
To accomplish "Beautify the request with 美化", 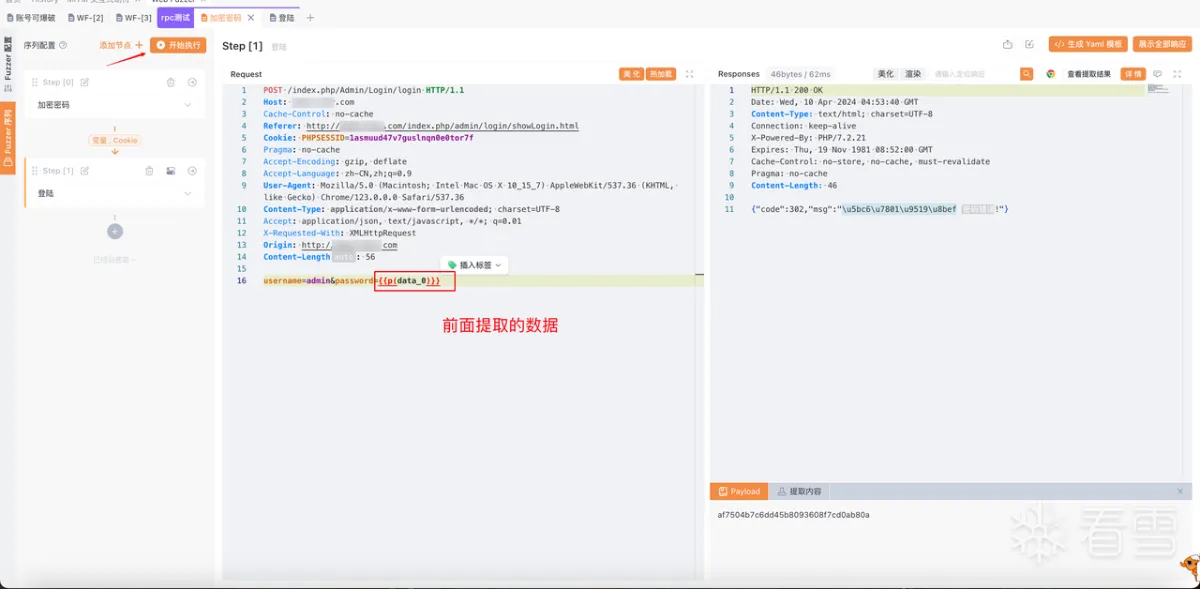I will 631,74.
